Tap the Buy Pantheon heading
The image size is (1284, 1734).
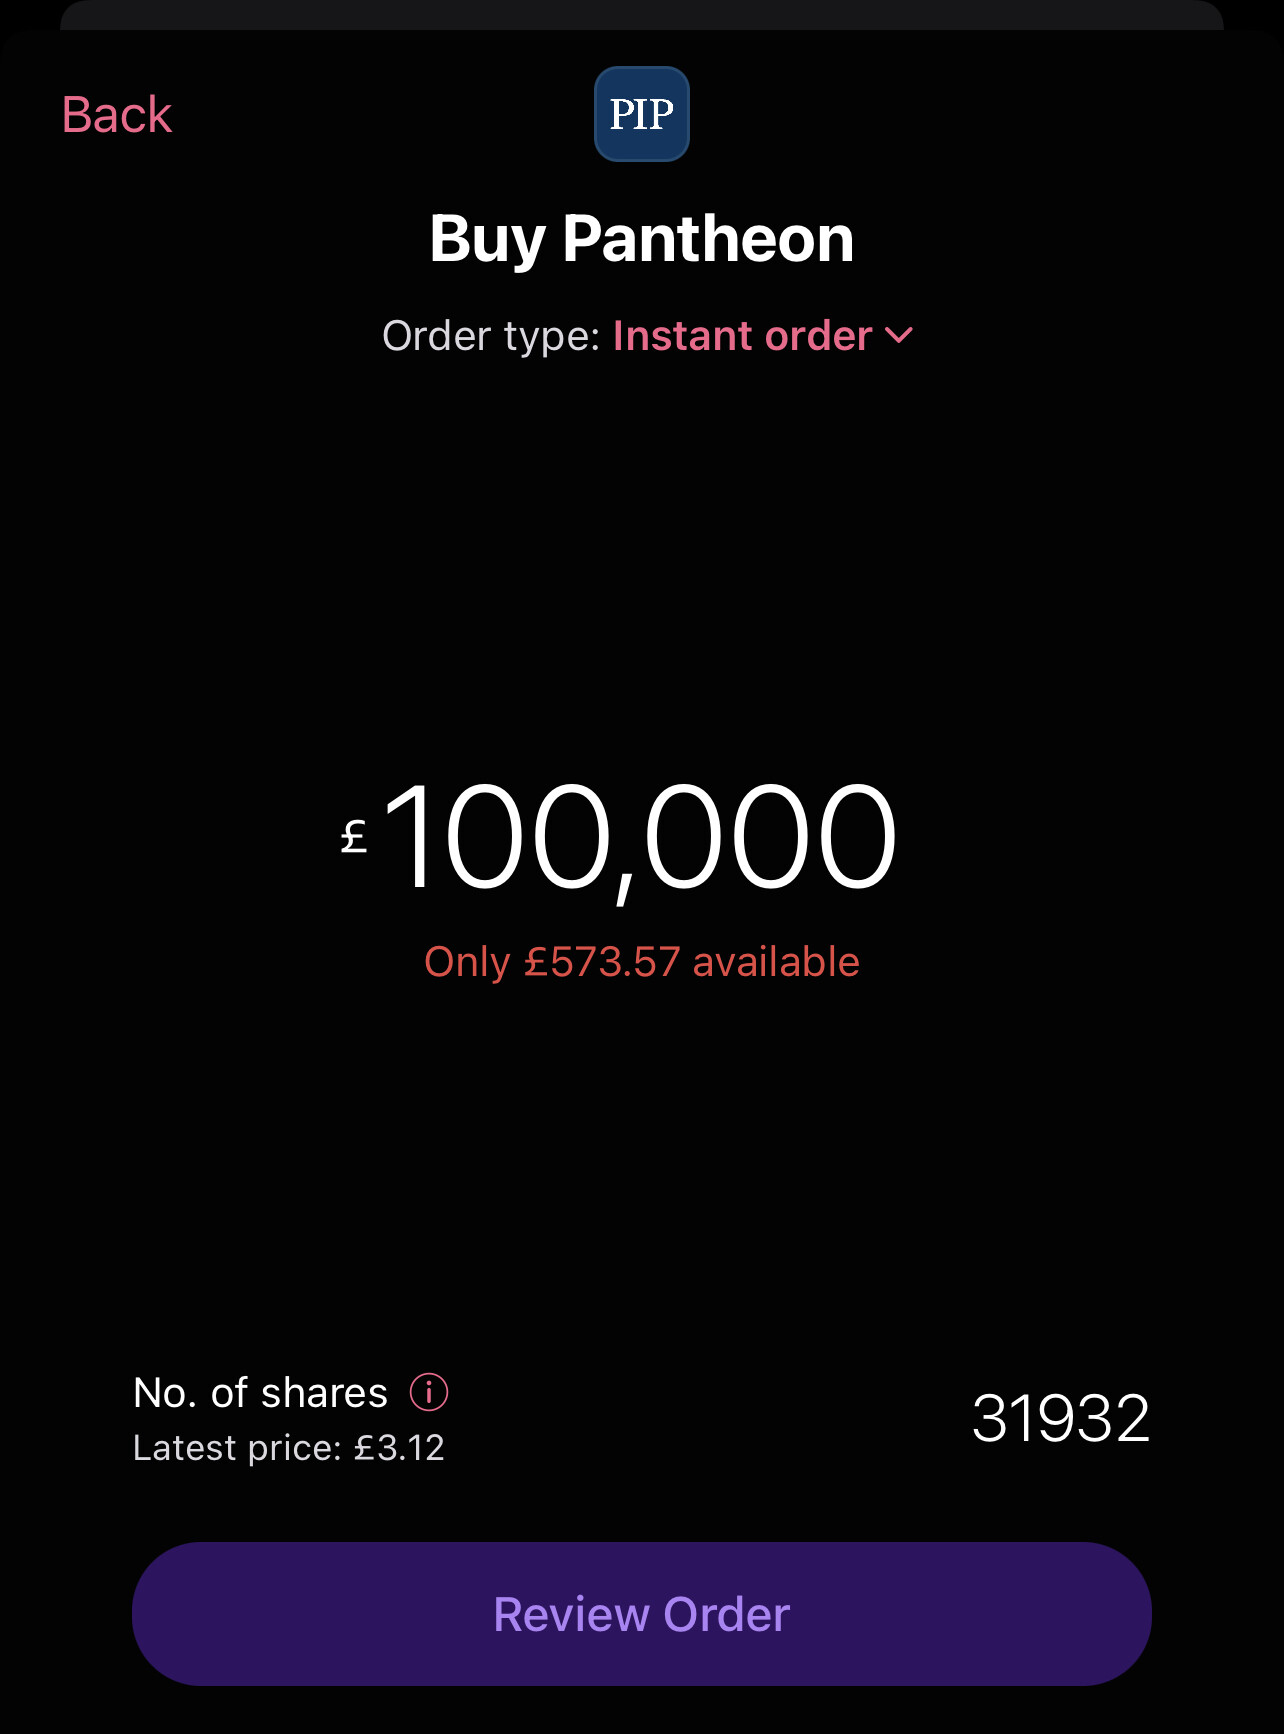[x=642, y=240]
